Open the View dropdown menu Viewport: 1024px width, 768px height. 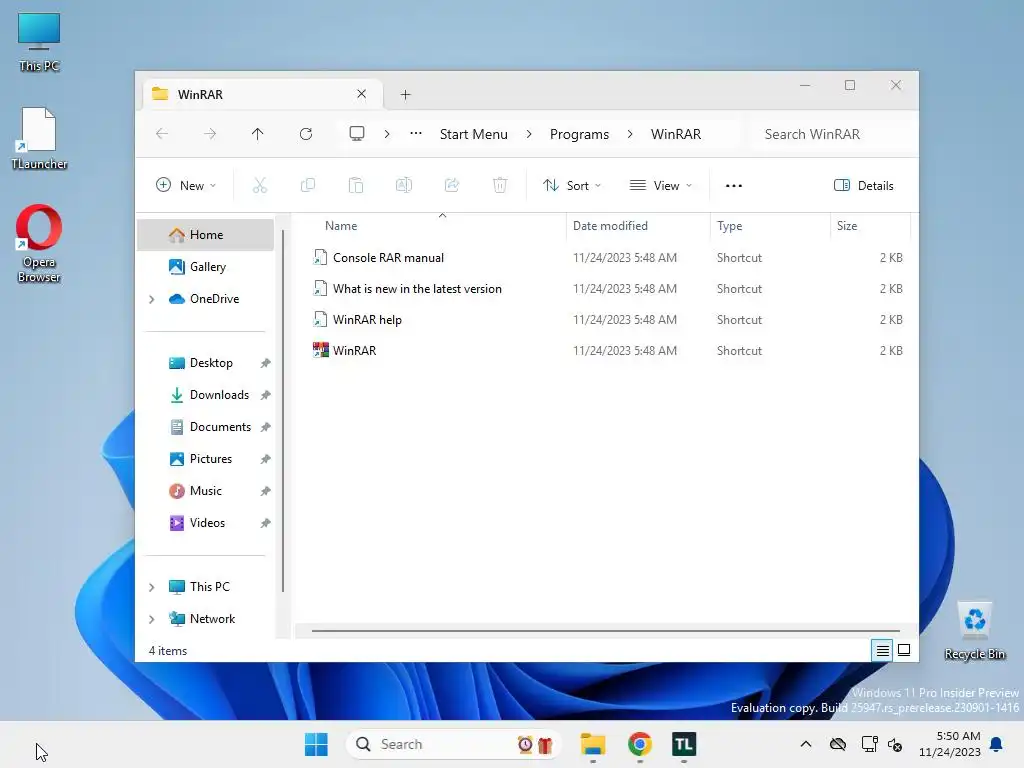(x=660, y=185)
